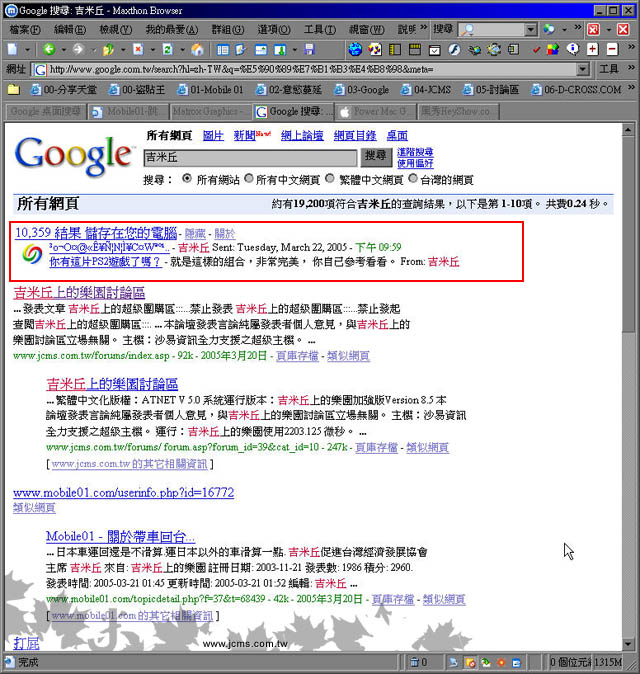
Task: Click the soccer ball colored toolbar icon
Action: (375, 49)
